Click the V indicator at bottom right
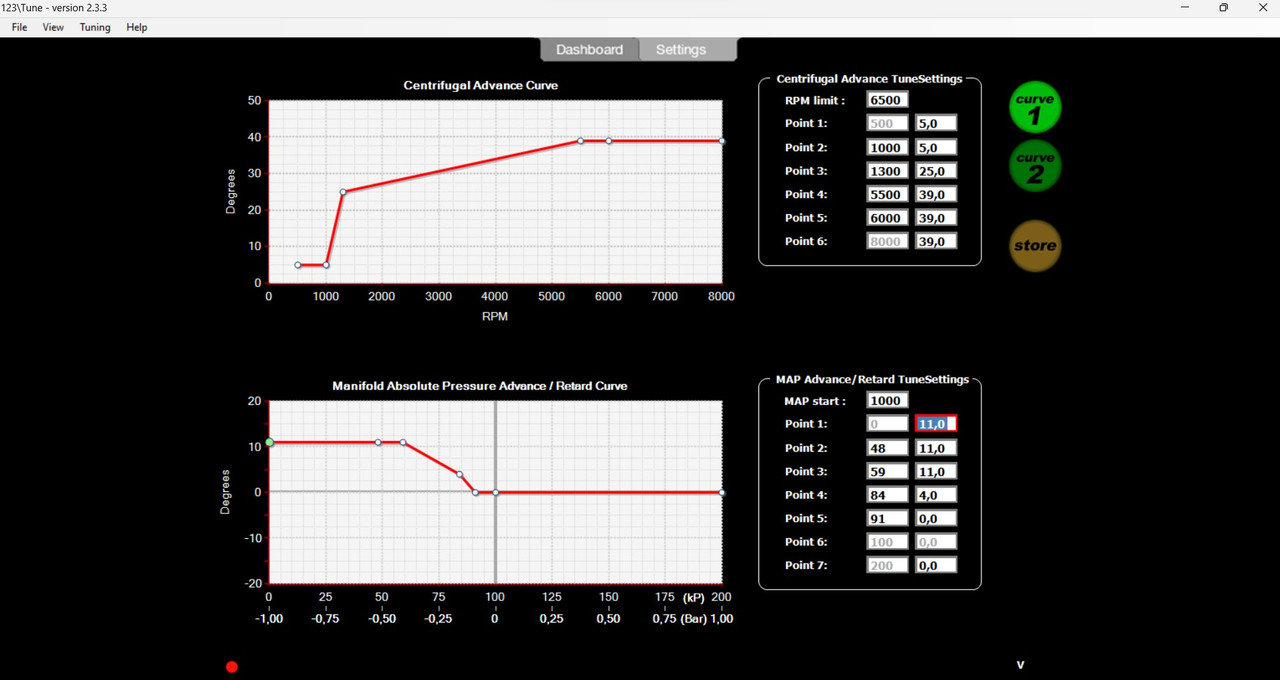The image size is (1280, 680). 1020,665
